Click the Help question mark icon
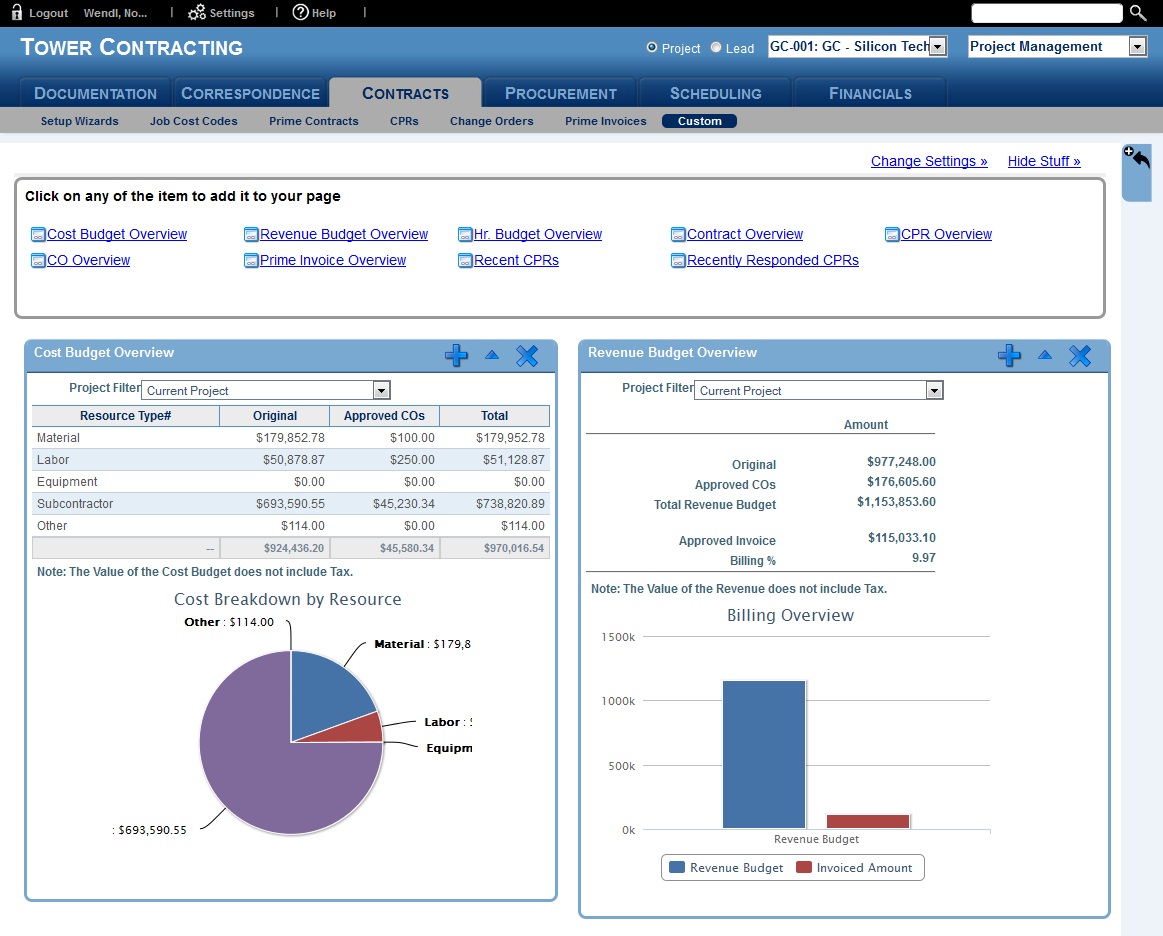This screenshot has width=1163, height=936. pos(300,13)
